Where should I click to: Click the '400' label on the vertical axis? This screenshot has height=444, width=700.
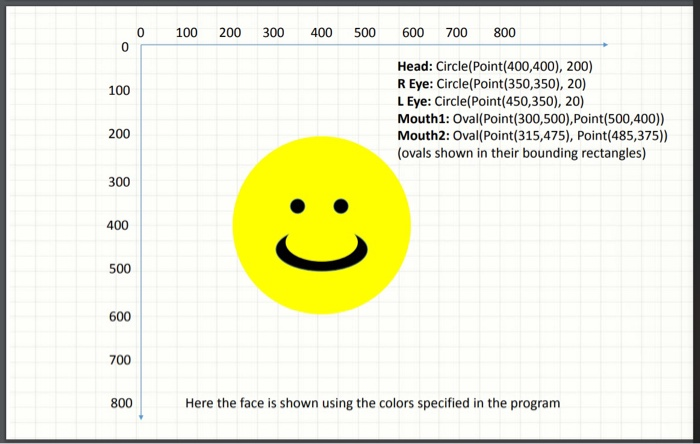118,225
